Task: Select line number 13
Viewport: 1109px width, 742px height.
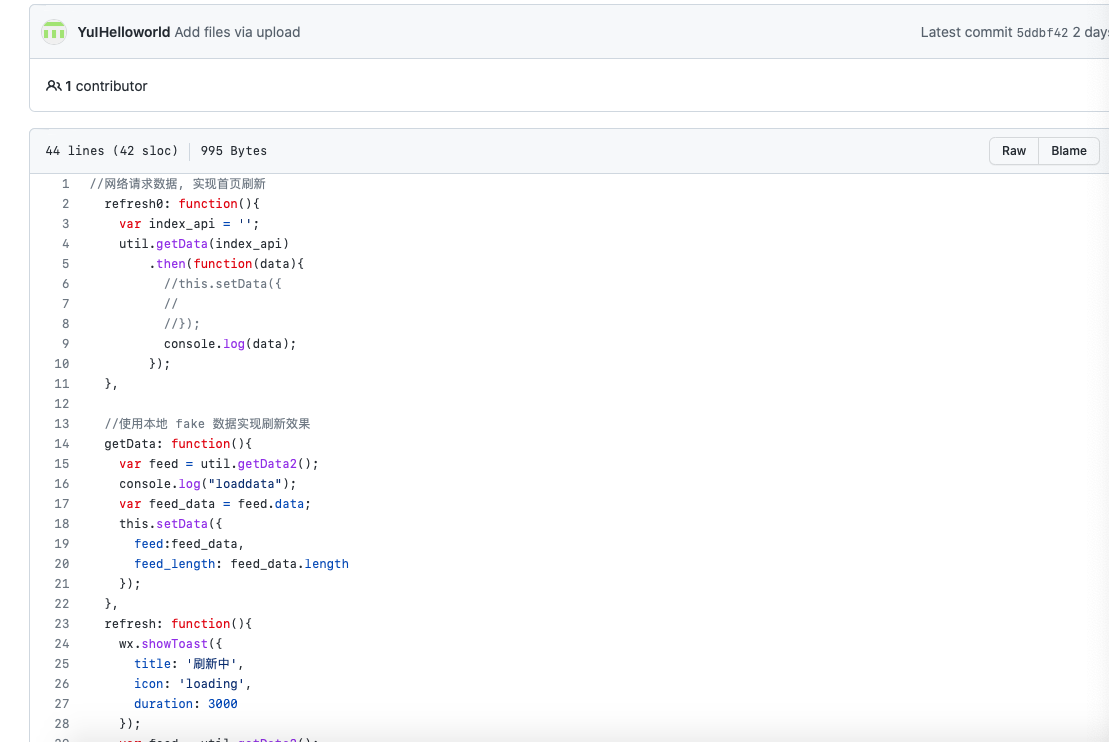Action: pos(62,424)
